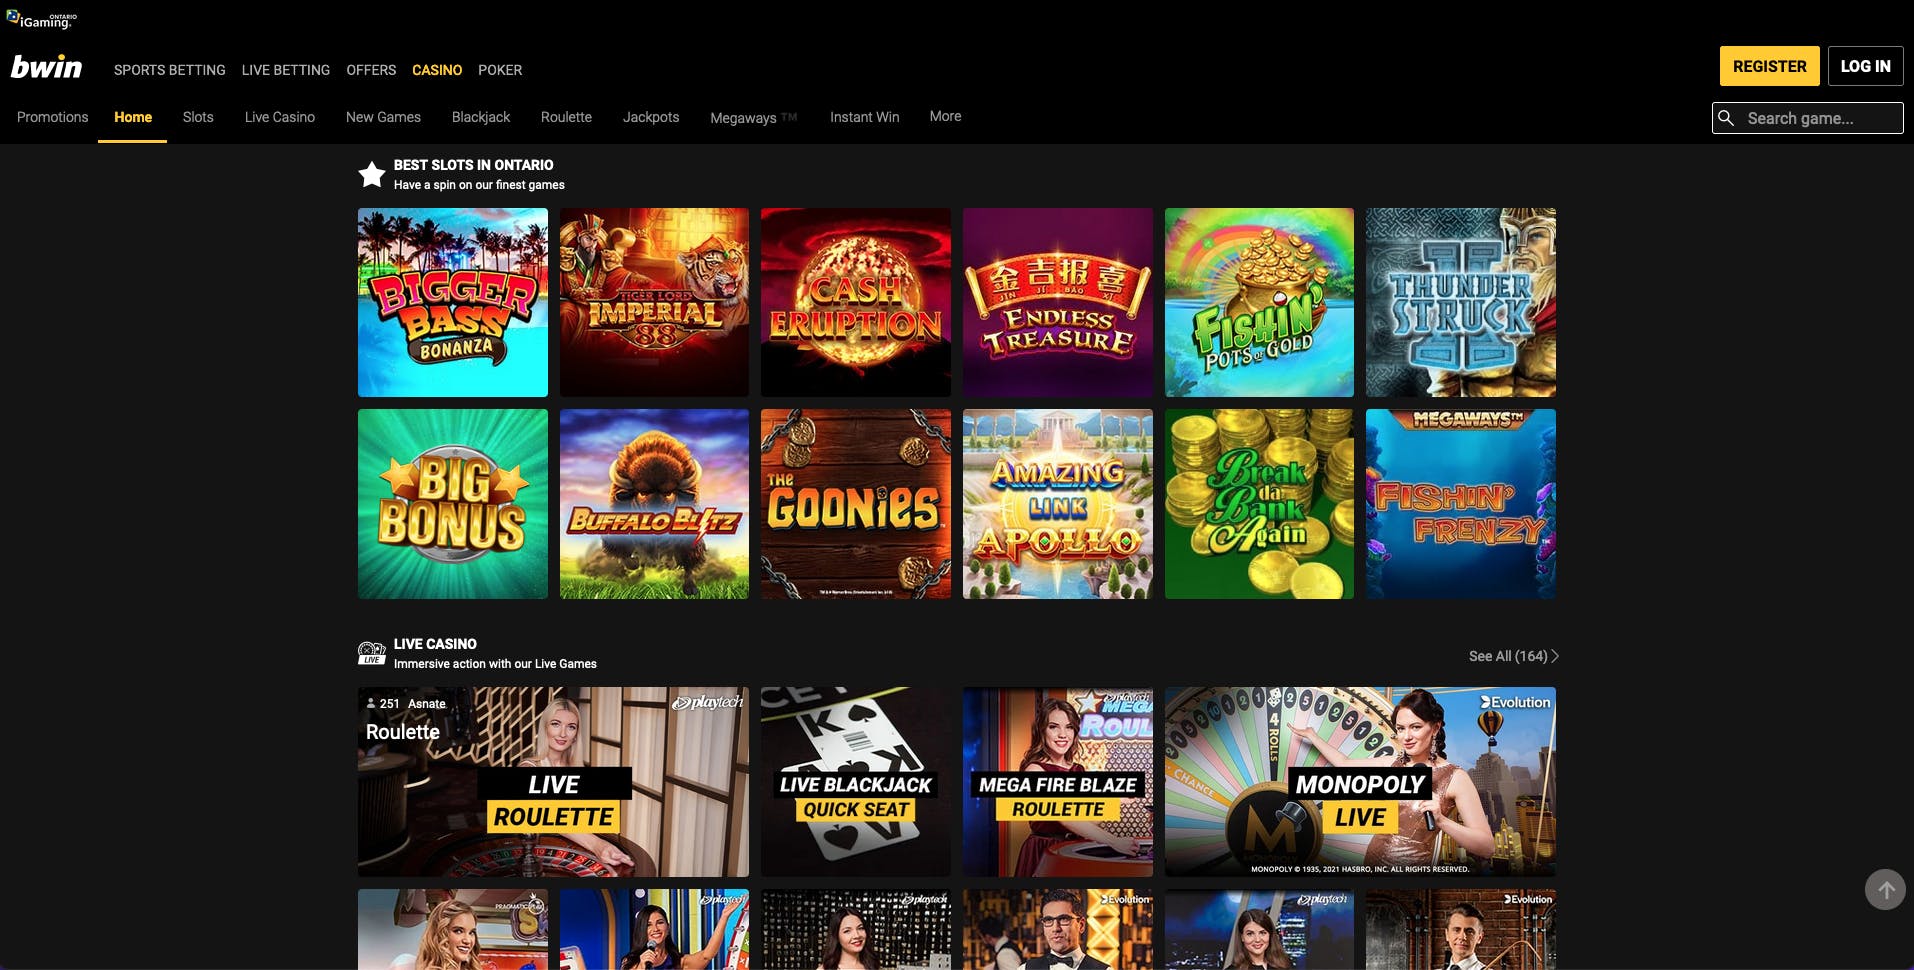Expand See All (164) live games

pyautogui.click(x=1513, y=656)
